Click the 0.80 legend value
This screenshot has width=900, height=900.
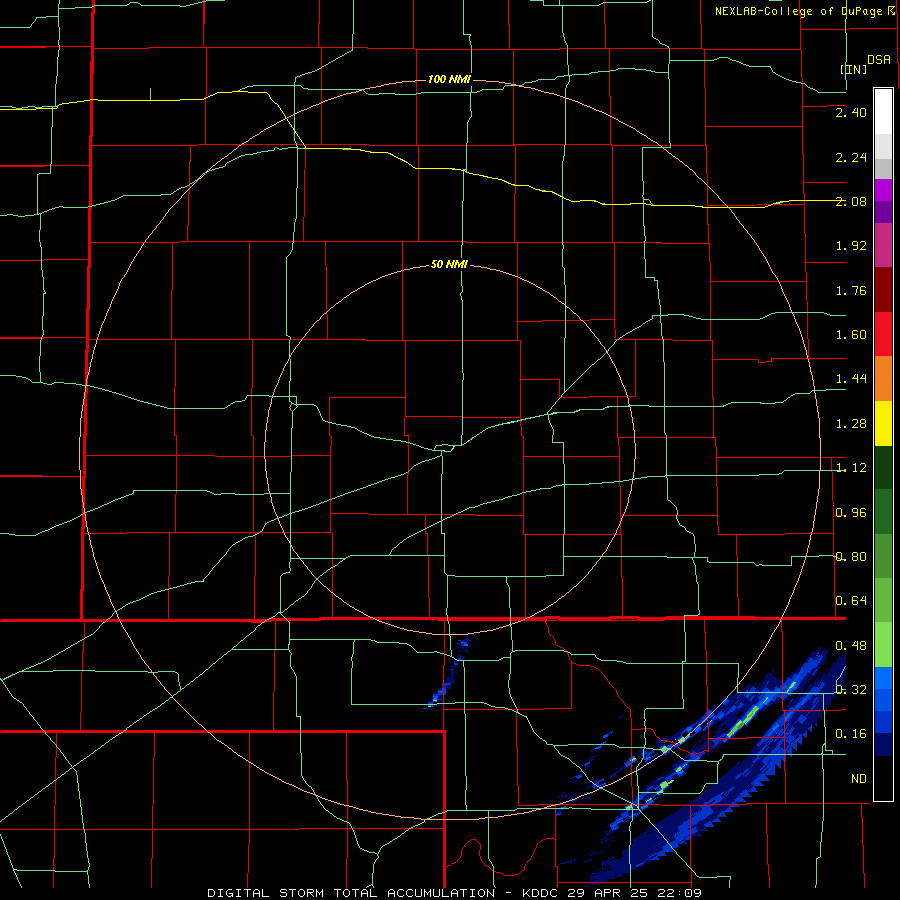click(851, 557)
